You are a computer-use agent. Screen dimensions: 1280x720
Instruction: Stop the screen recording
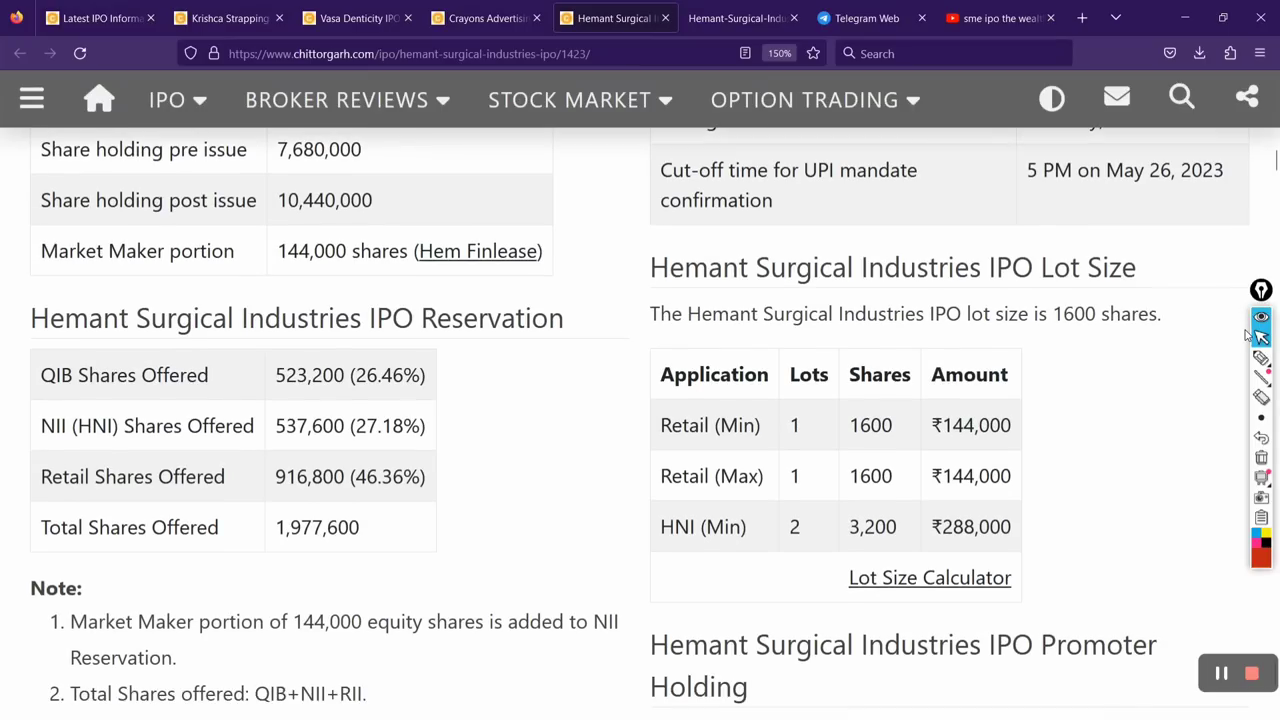coord(1252,674)
